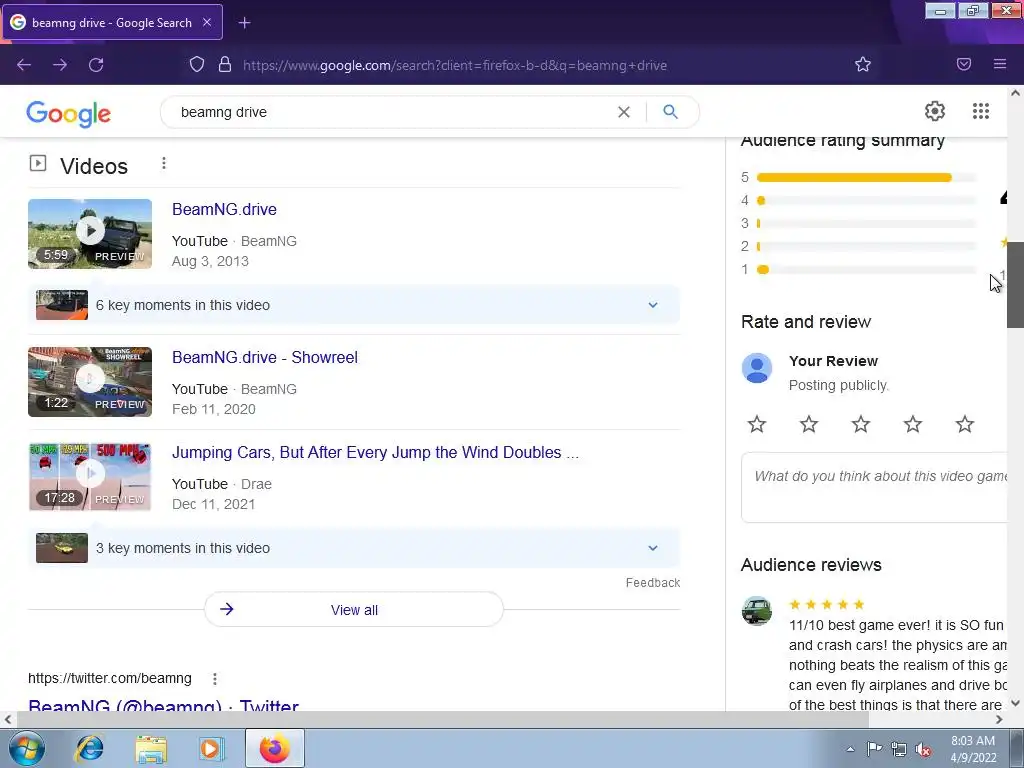Open Videos section three-dot menu

164,163
